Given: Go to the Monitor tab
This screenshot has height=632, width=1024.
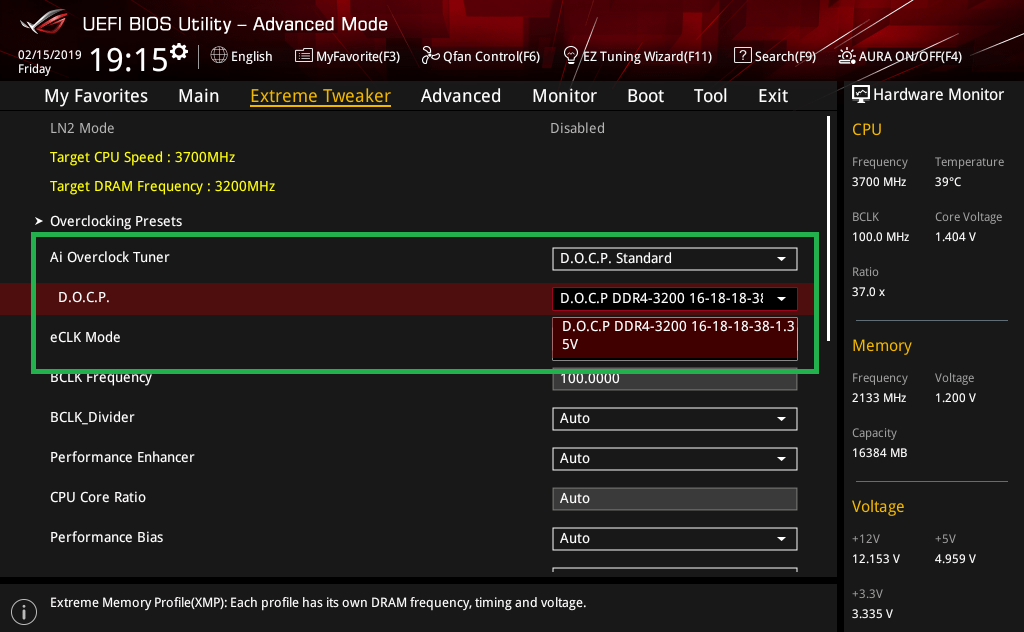Looking at the screenshot, I should [564, 96].
